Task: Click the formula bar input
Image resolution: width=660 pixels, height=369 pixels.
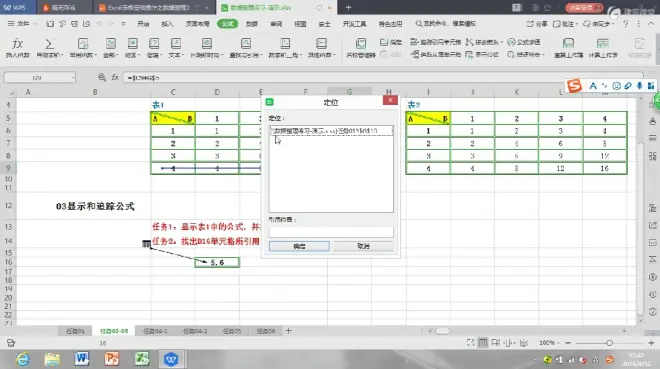Action: 382,77
